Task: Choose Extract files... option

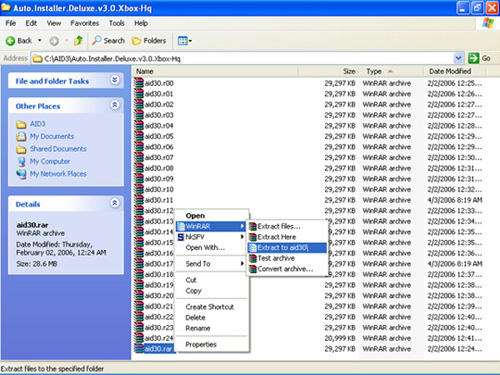Action: coord(287,226)
